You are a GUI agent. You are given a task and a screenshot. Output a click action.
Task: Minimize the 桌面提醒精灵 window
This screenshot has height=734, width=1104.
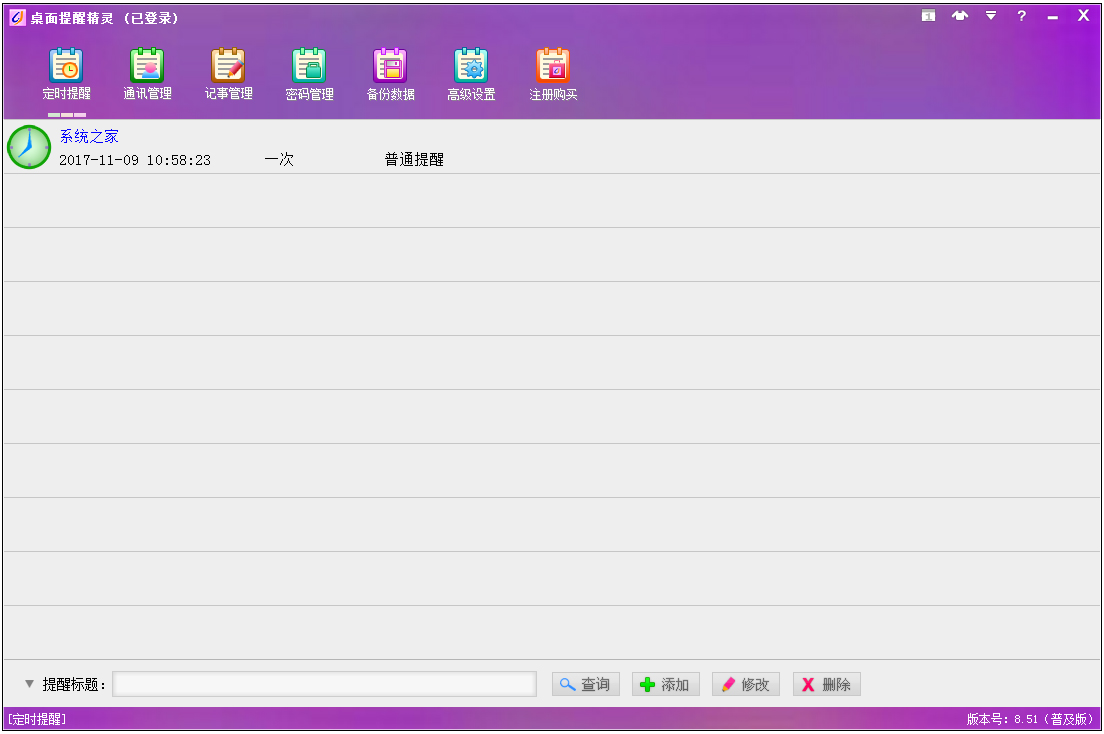(1052, 17)
